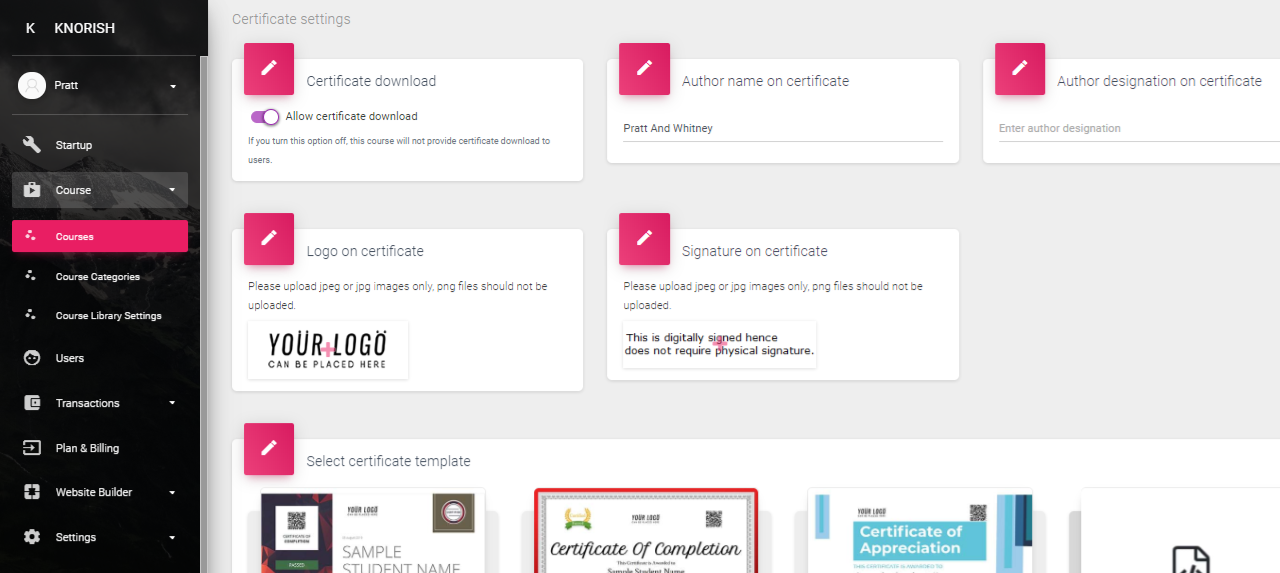Click the Startup wrench icon in sidebar

click(32, 145)
